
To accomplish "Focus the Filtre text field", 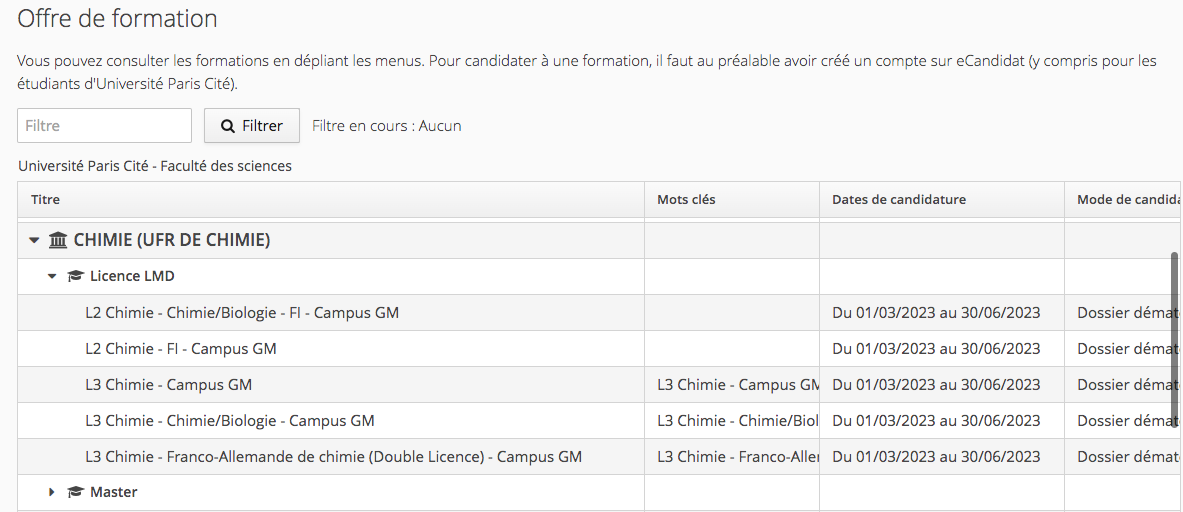I will 105,126.
